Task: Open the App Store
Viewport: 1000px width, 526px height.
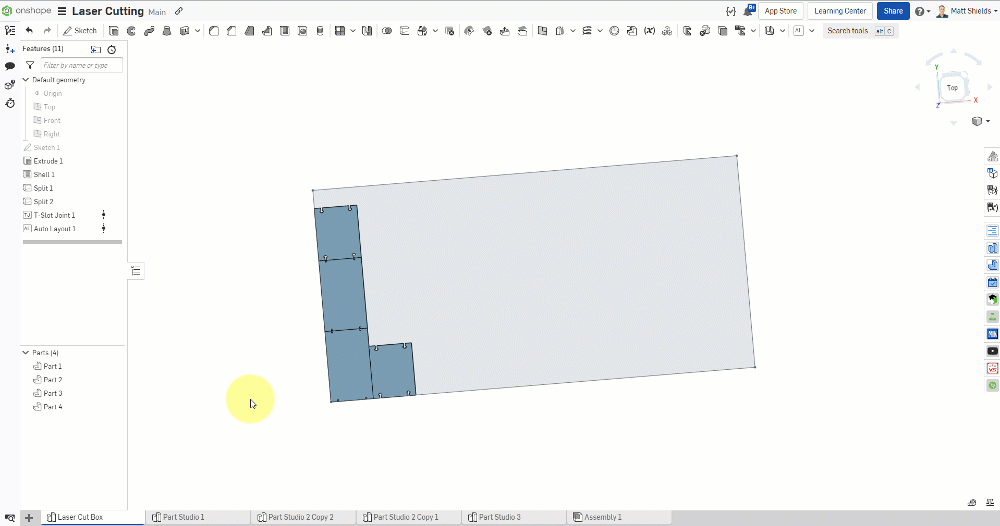Action: (x=781, y=11)
